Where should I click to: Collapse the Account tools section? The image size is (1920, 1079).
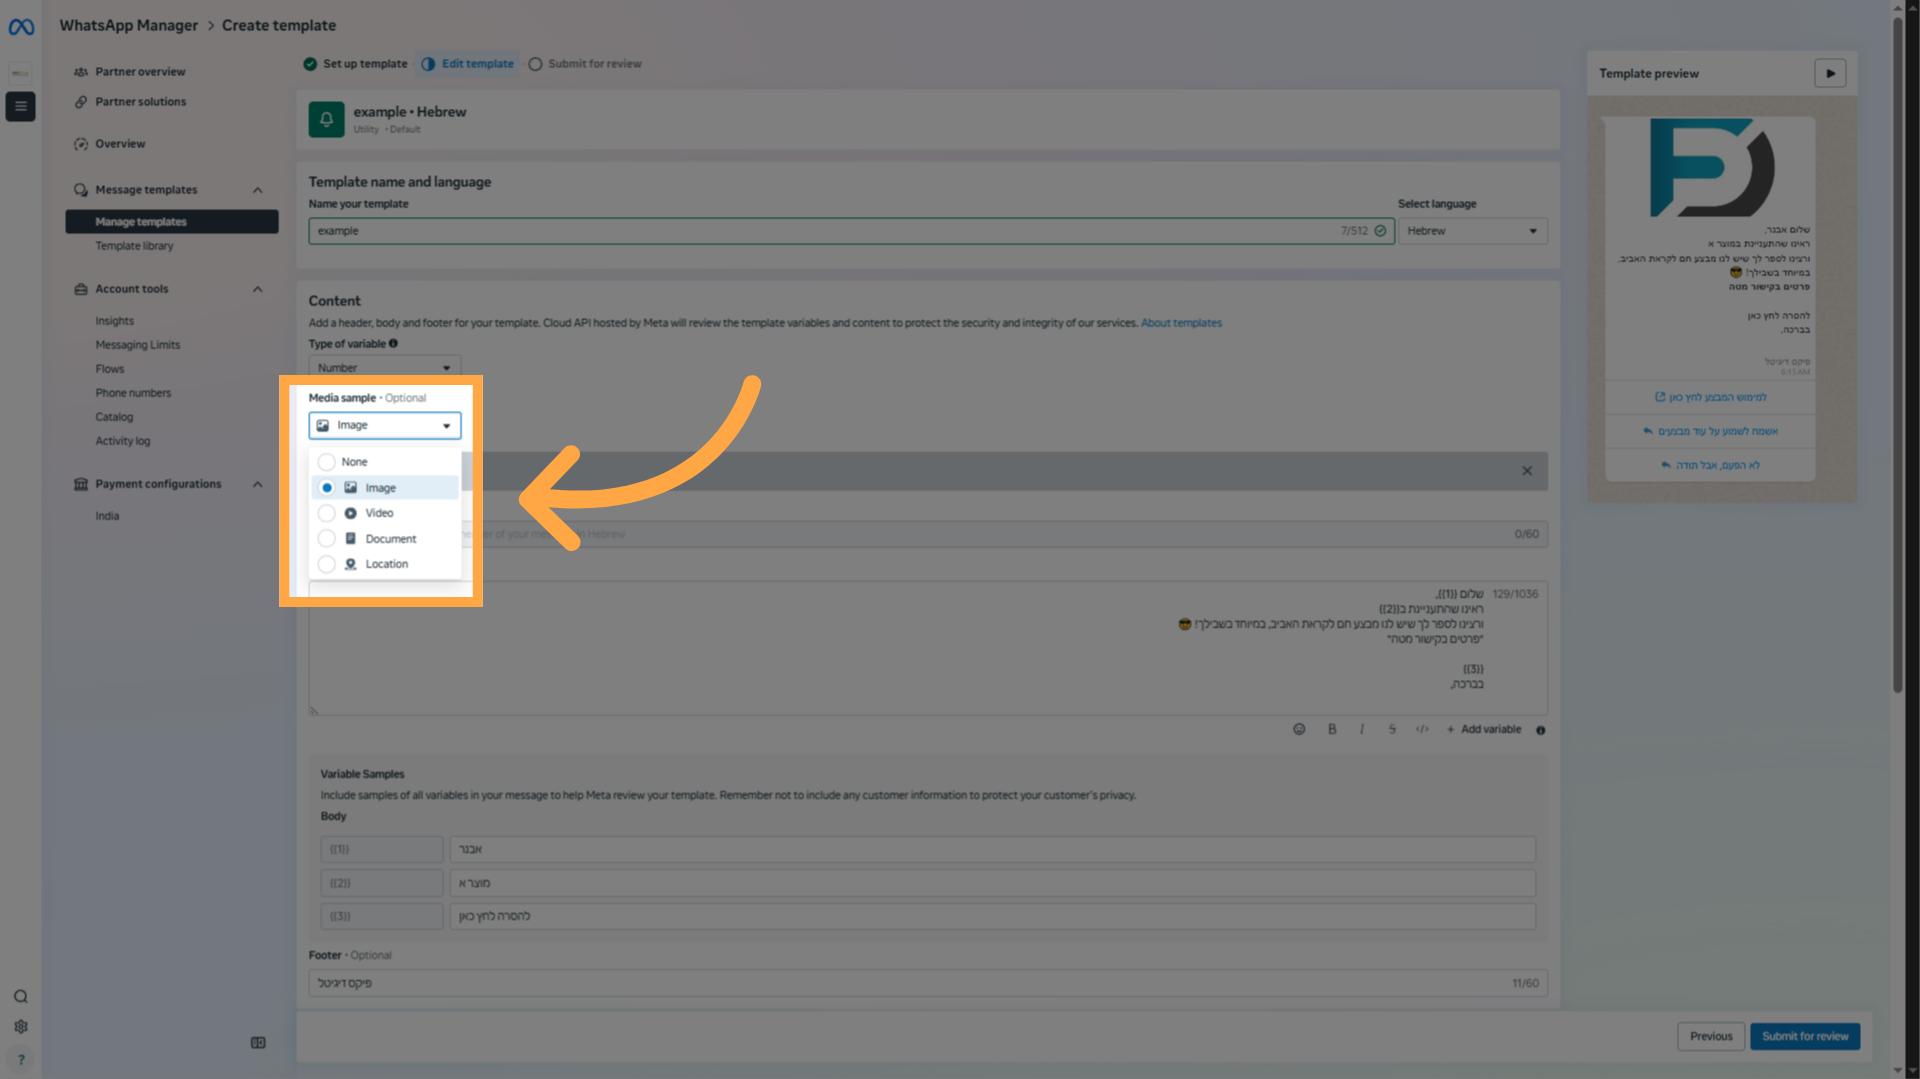tap(257, 289)
